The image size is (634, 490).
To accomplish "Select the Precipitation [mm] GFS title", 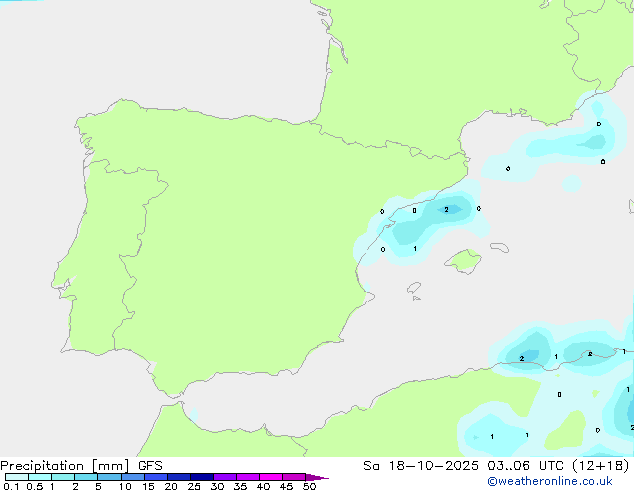I will tap(81, 466).
